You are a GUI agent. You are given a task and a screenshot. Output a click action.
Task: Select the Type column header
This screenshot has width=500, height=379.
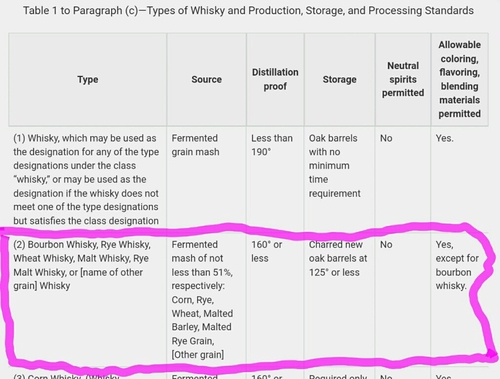tap(88, 79)
